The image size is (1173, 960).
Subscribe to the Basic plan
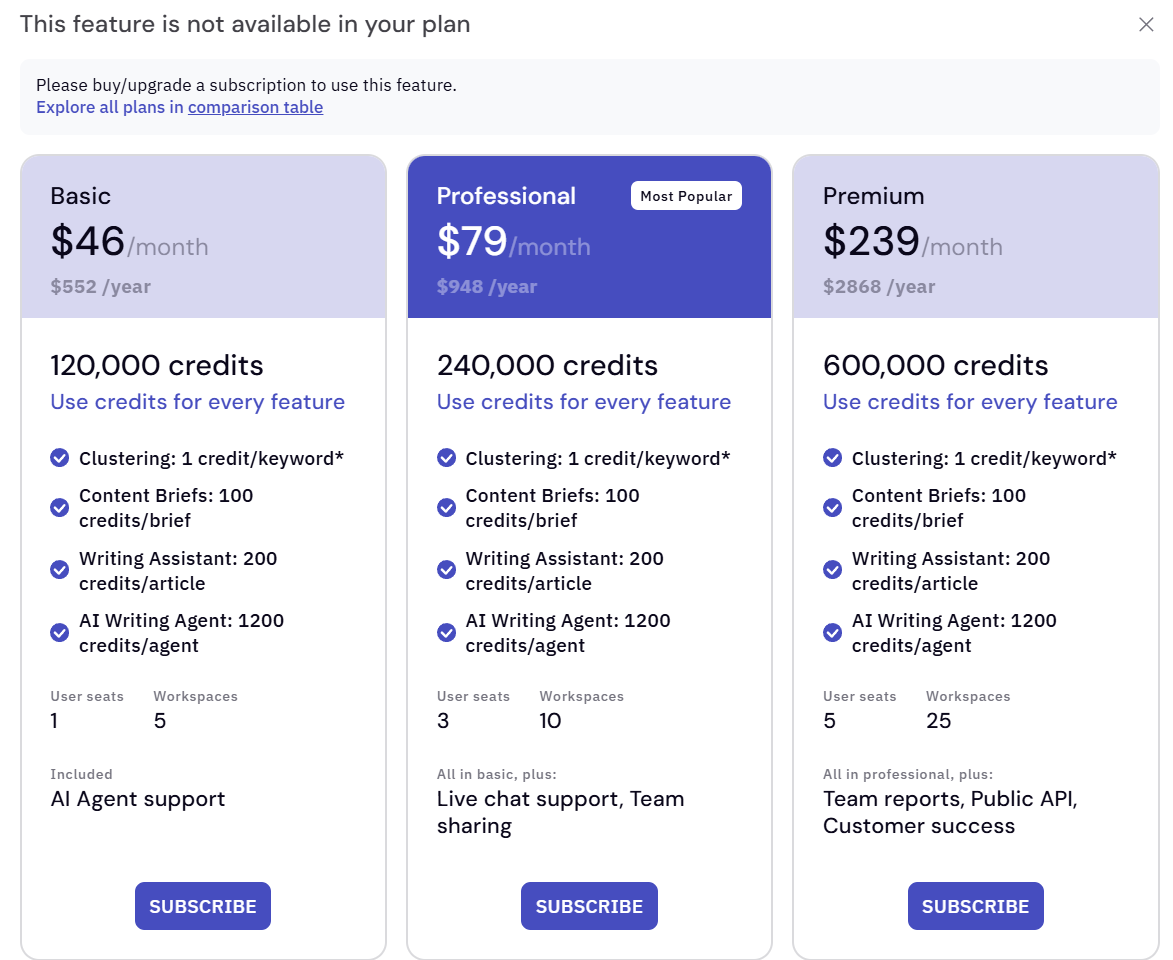203,906
